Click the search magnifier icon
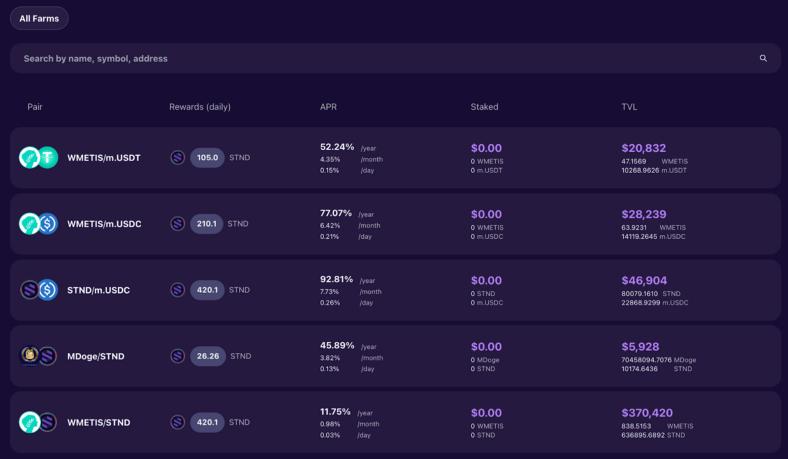 click(763, 58)
